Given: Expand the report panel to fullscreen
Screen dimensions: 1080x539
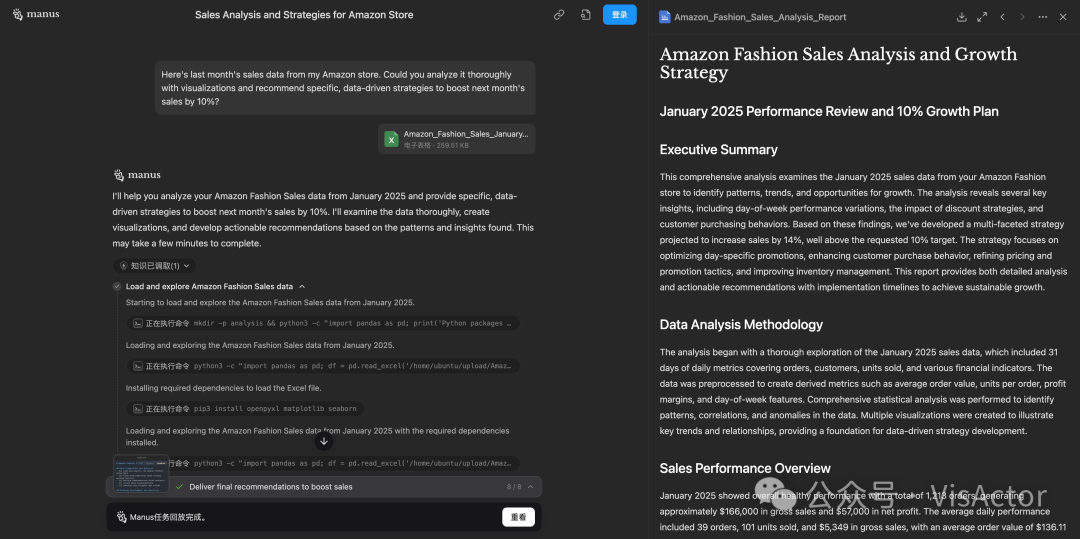Looking at the screenshot, I should tap(982, 17).
